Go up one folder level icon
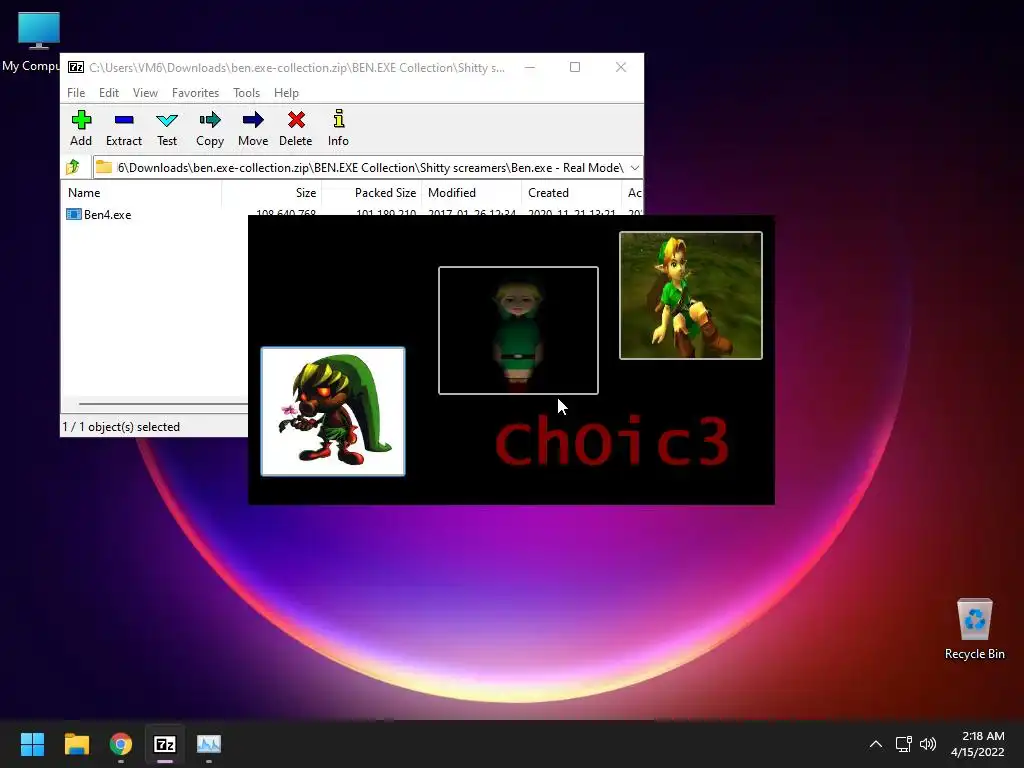 tap(73, 167)
